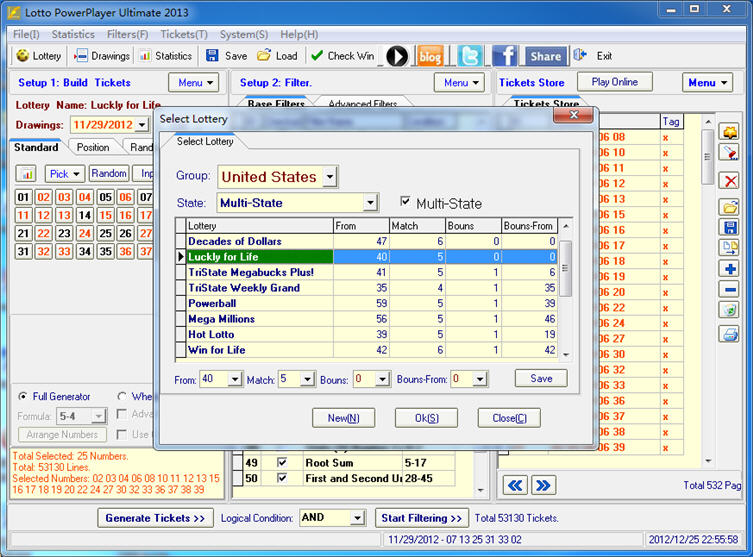Screen dimensions: 753x557
Task: Click the Close(C) button
Action: click(509, 418)
